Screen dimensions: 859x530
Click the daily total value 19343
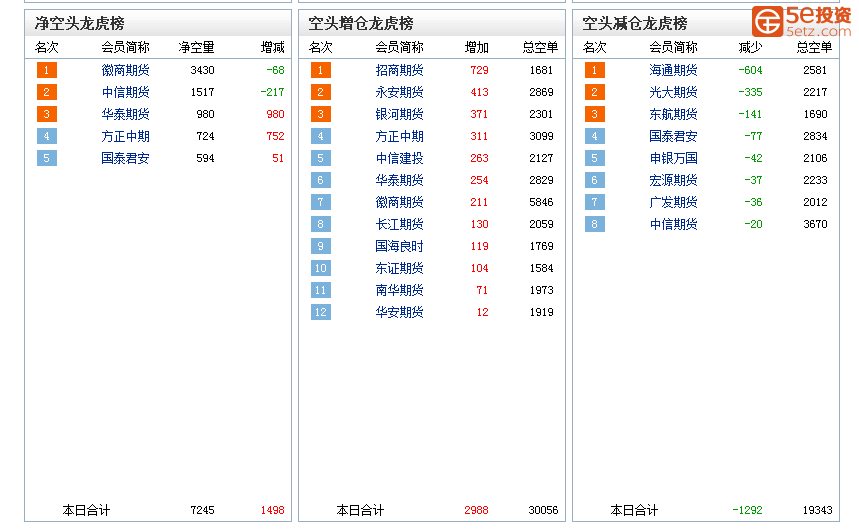[817, 510]
